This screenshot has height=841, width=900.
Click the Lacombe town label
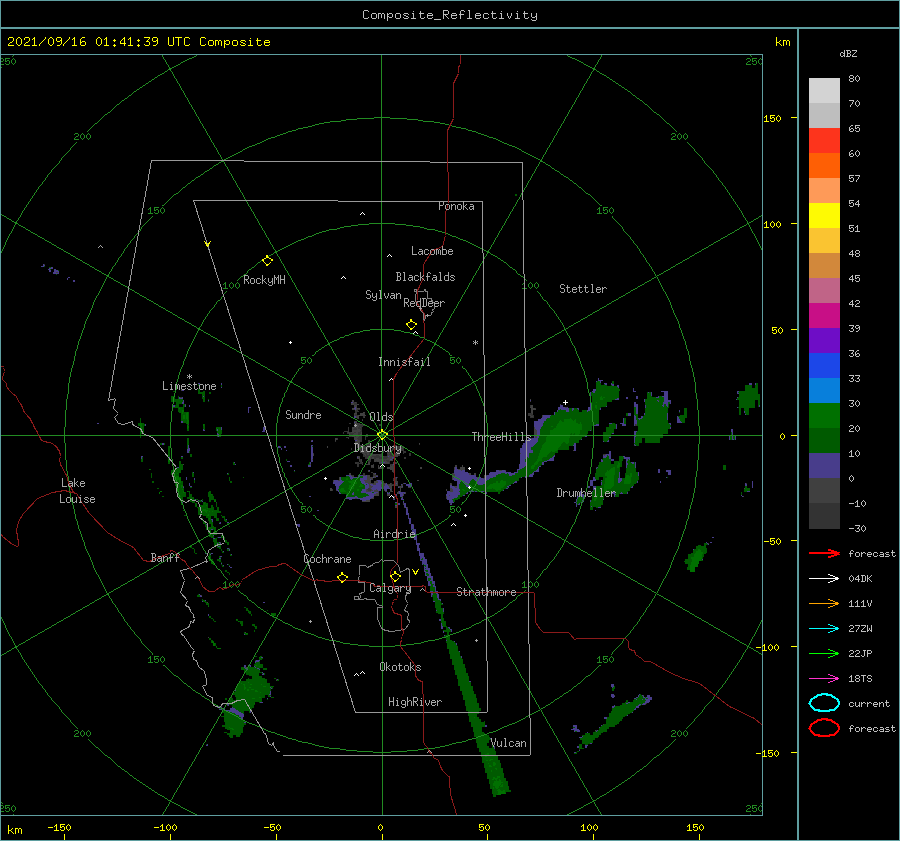pyautogui.click(x=432, y=251)
